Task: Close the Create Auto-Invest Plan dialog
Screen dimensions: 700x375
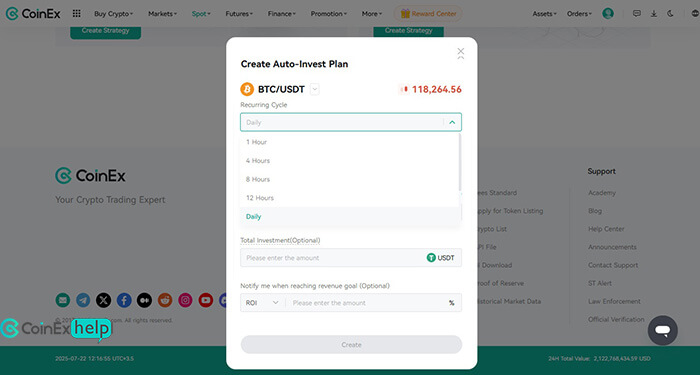Action: coord(461,52)
